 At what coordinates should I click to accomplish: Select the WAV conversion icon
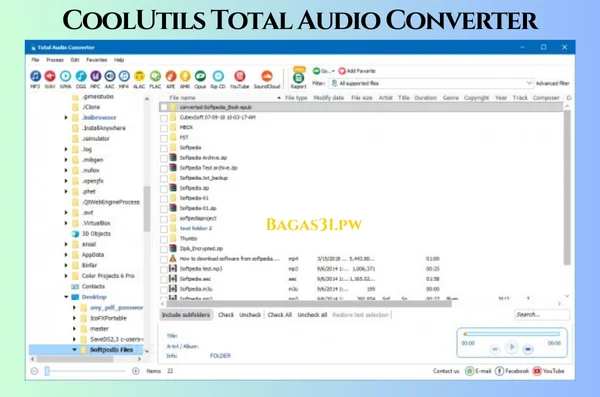click(x=50, y=76)
